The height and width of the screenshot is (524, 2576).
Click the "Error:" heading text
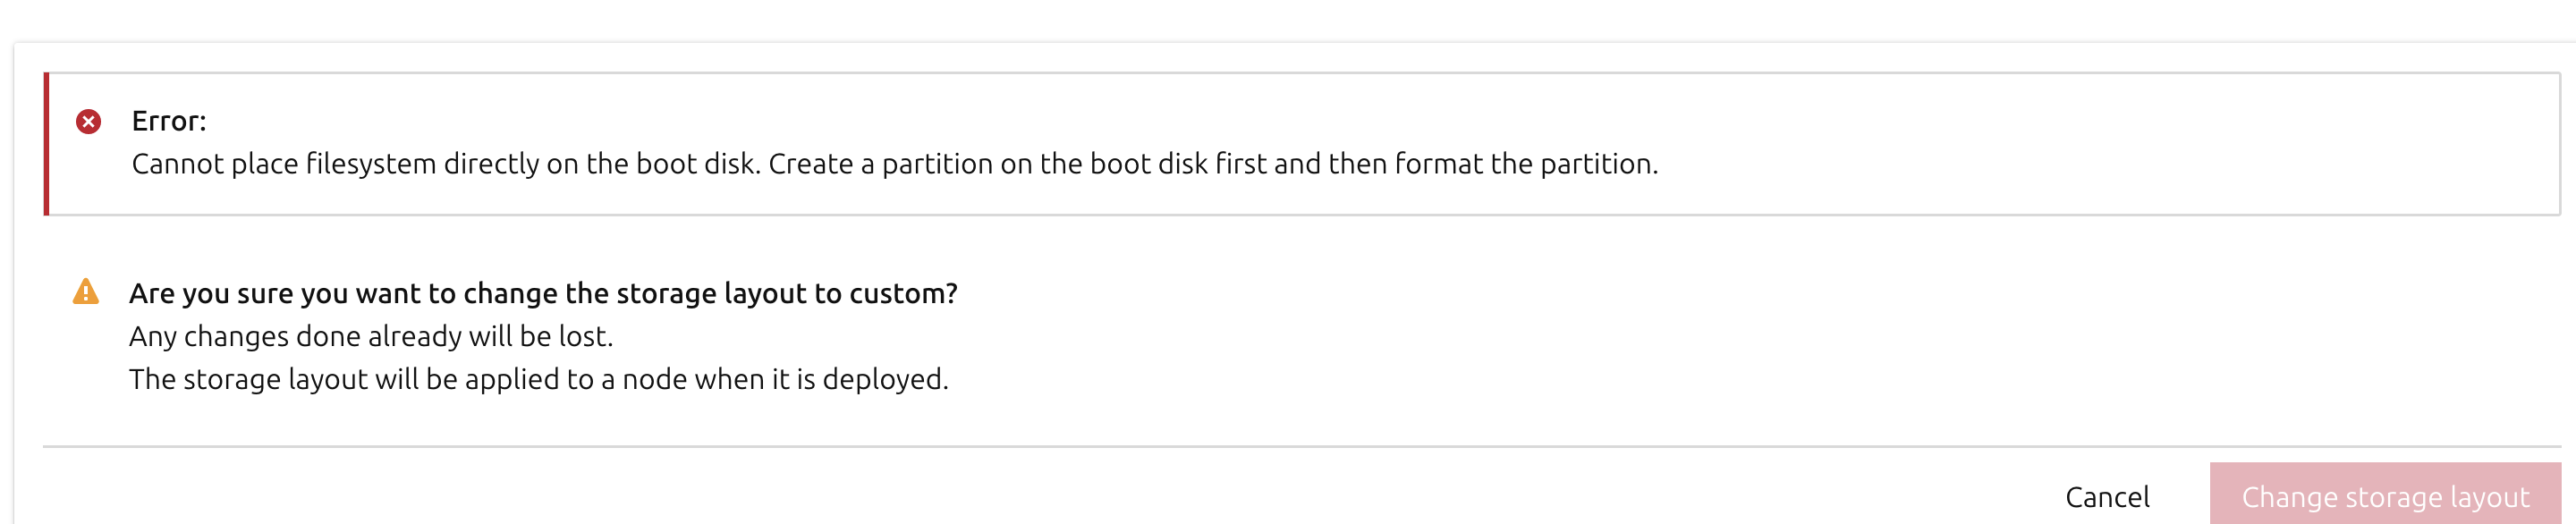169,121
